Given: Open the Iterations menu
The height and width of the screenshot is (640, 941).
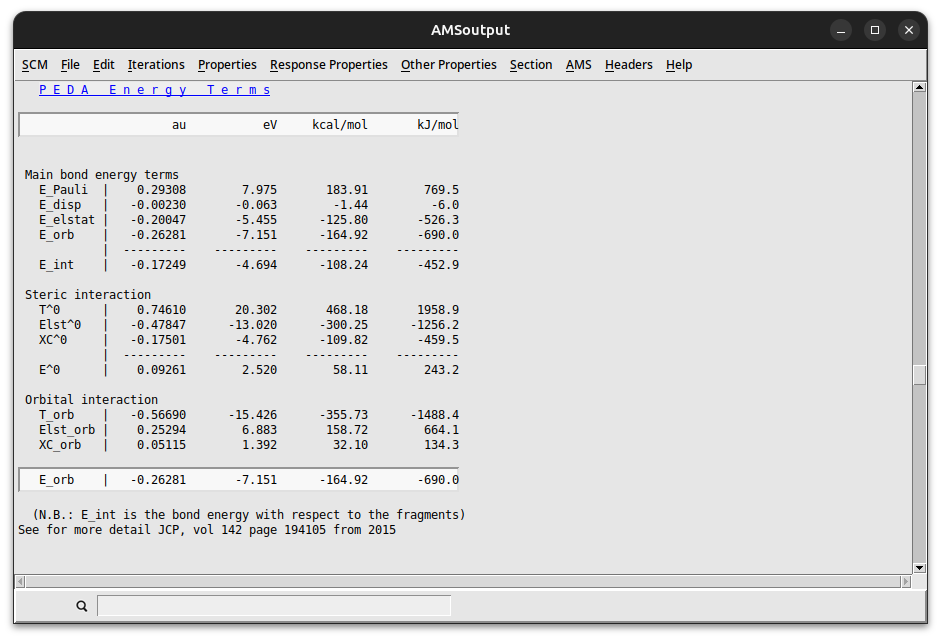Looking at the screenshot, I should pos(156,64).
